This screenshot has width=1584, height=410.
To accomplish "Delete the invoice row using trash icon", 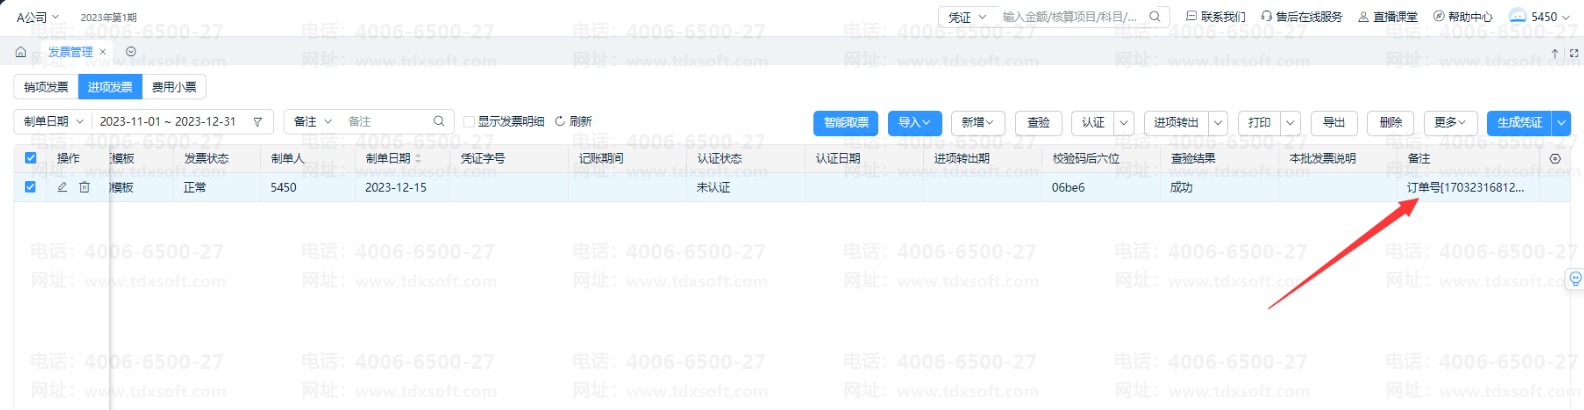I will [84, 187].
